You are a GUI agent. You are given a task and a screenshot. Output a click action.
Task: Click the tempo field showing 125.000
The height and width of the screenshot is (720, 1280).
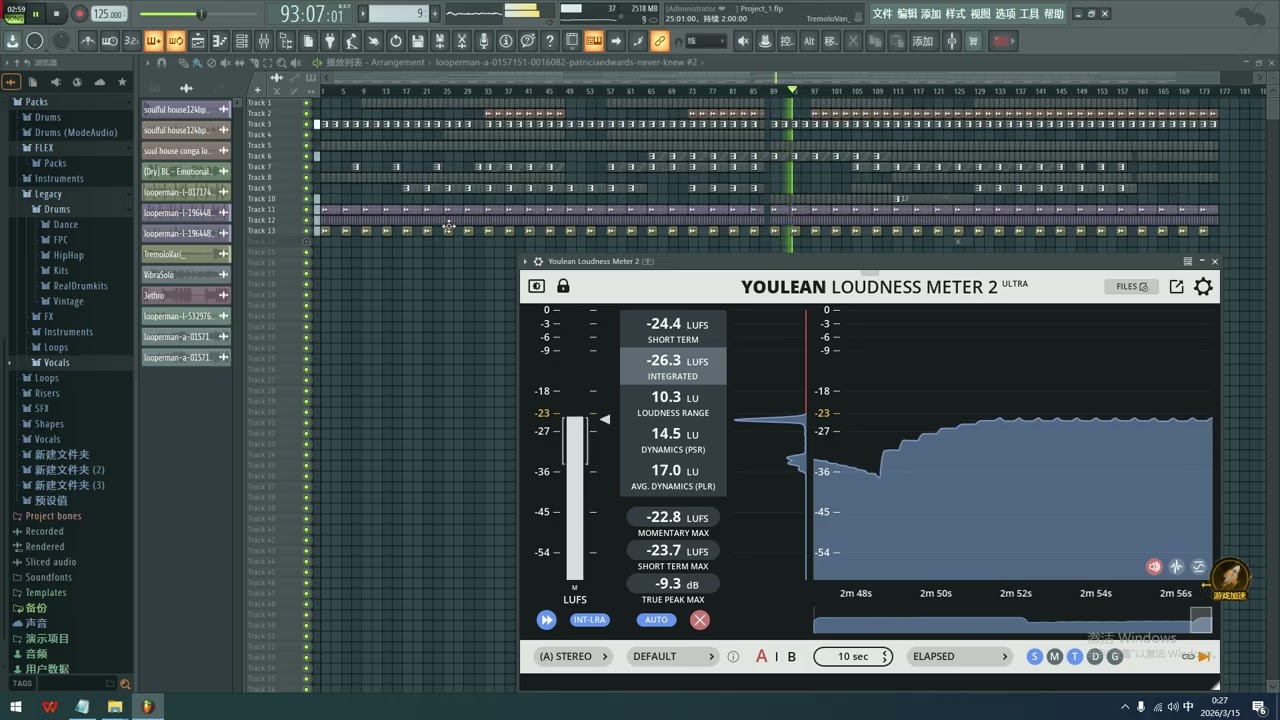coord(108,14)
